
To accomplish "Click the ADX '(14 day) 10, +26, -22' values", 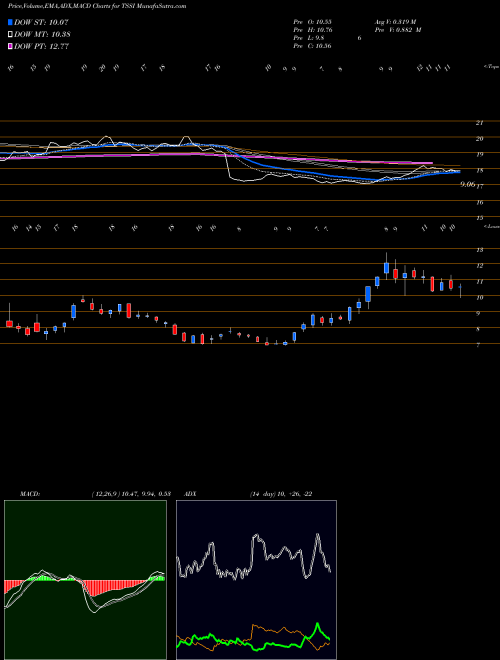I will 281,494.
